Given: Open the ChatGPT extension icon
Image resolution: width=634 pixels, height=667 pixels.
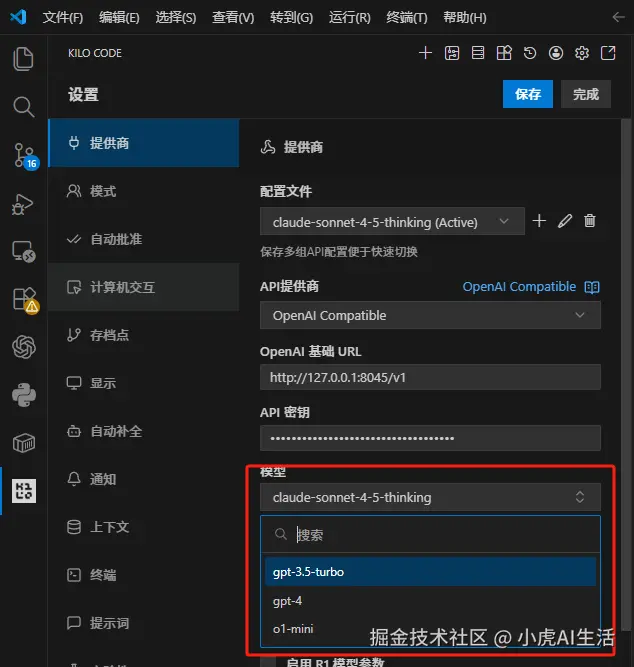Looking at the screenshot, I should (x=24, y=347).
